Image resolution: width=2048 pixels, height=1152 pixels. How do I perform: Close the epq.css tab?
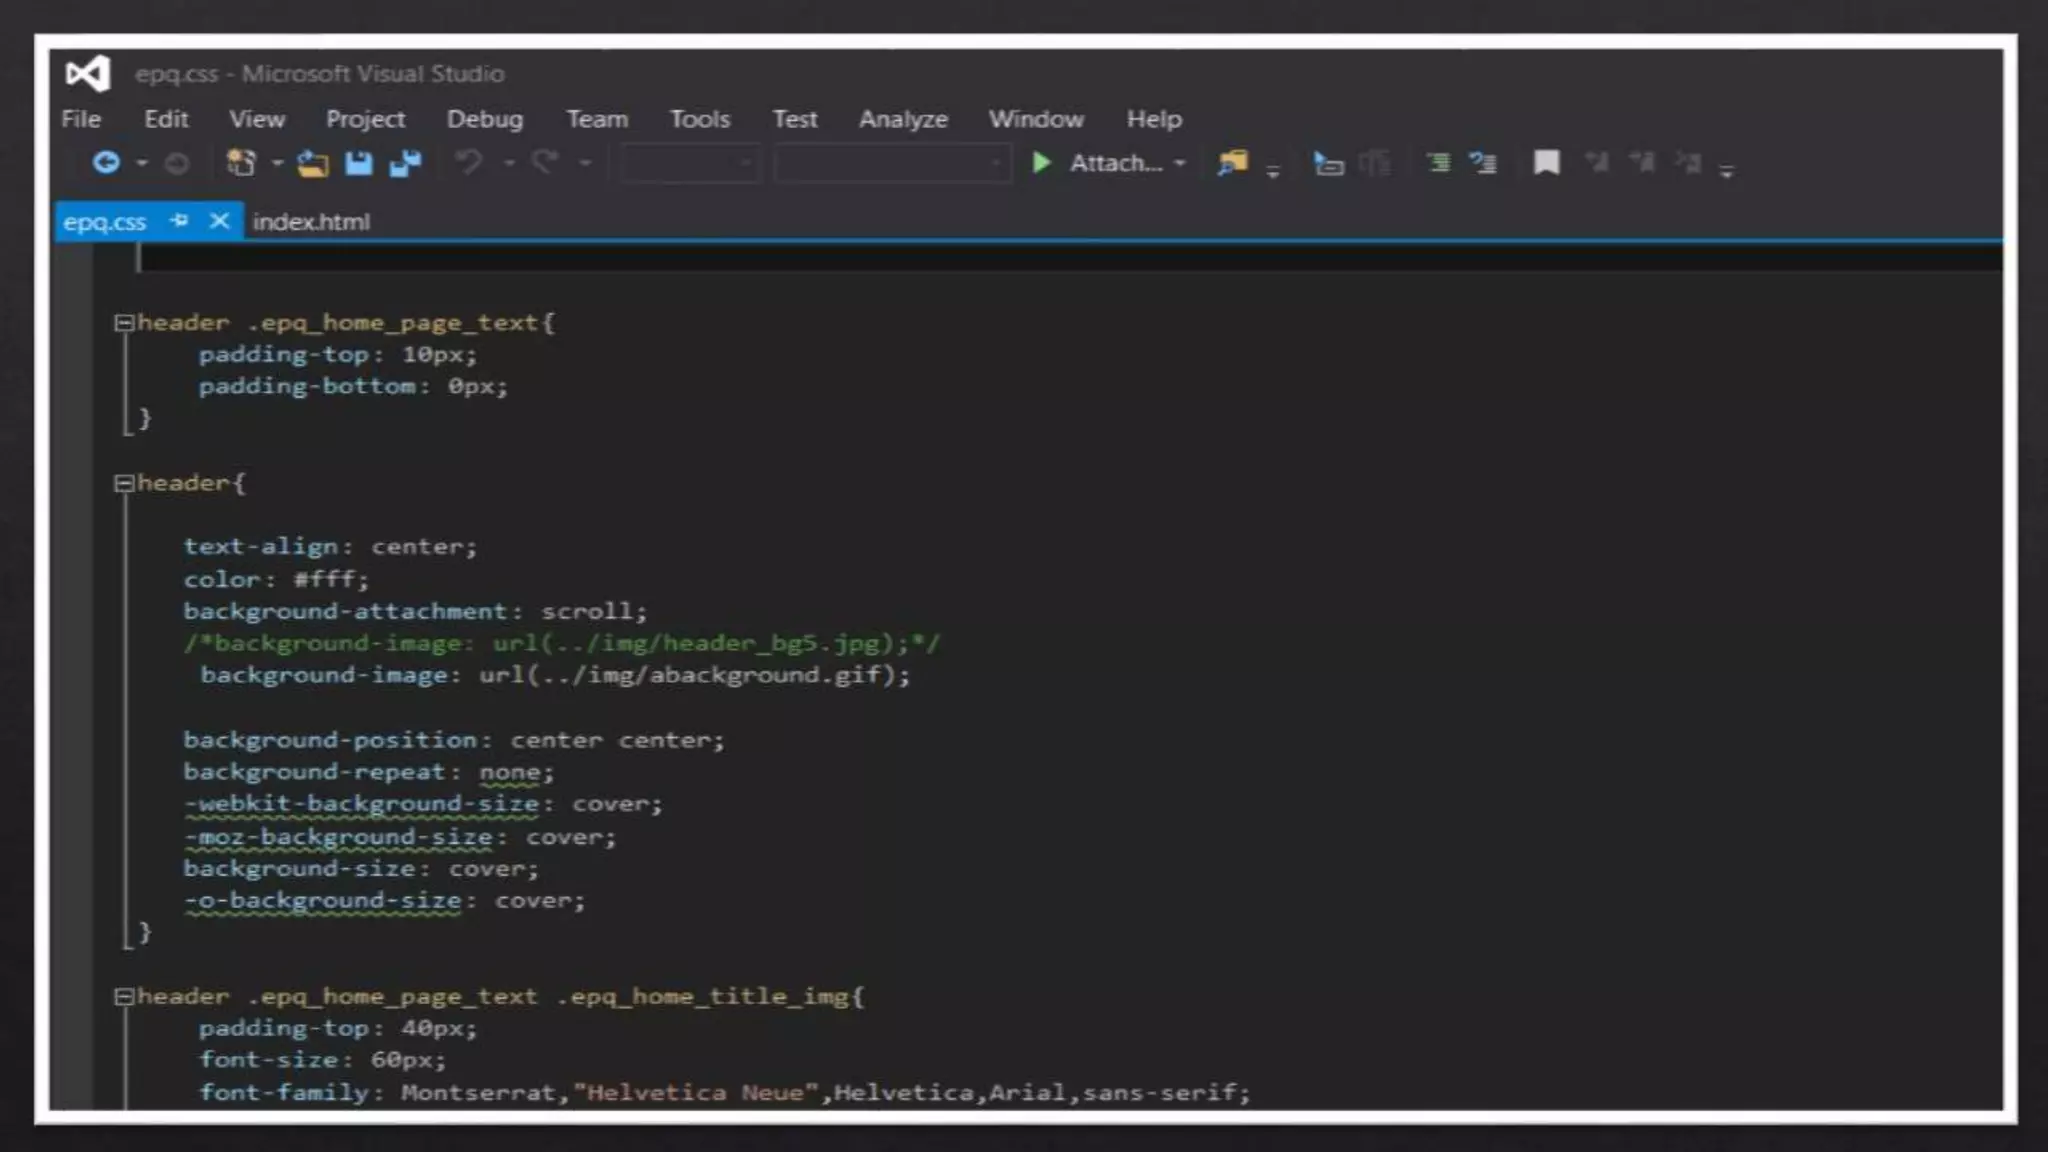coord(219,220)
